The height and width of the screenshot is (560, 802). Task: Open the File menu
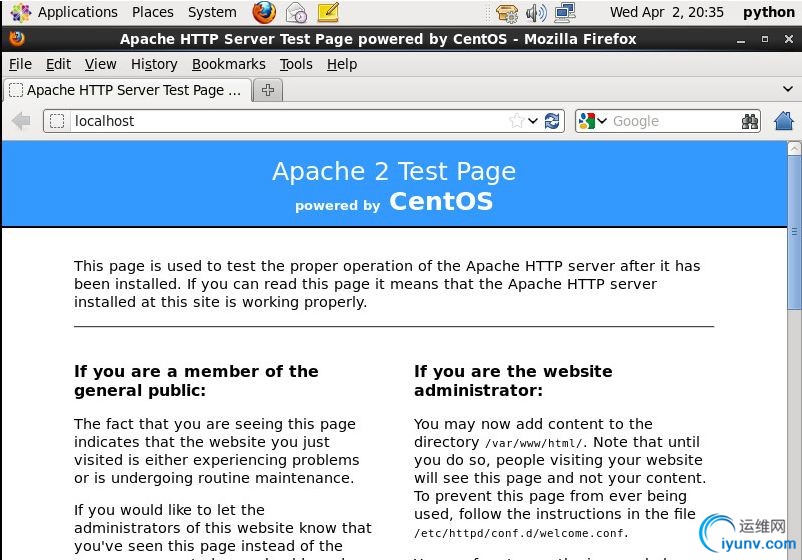[20, 64]
